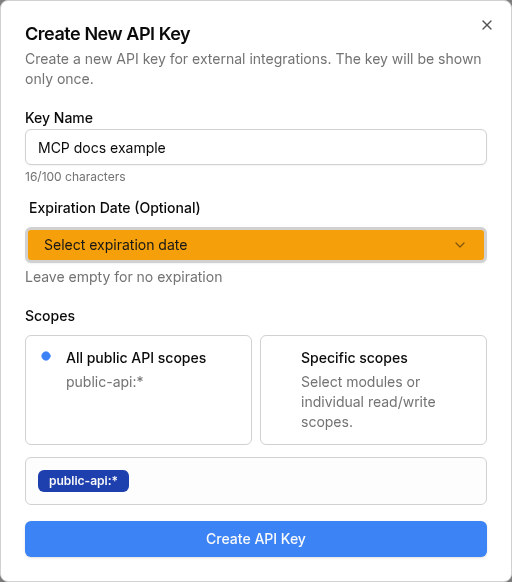The image size is (512, 582).
Task: Select the All public API scopes option
Action: (138, 390)
